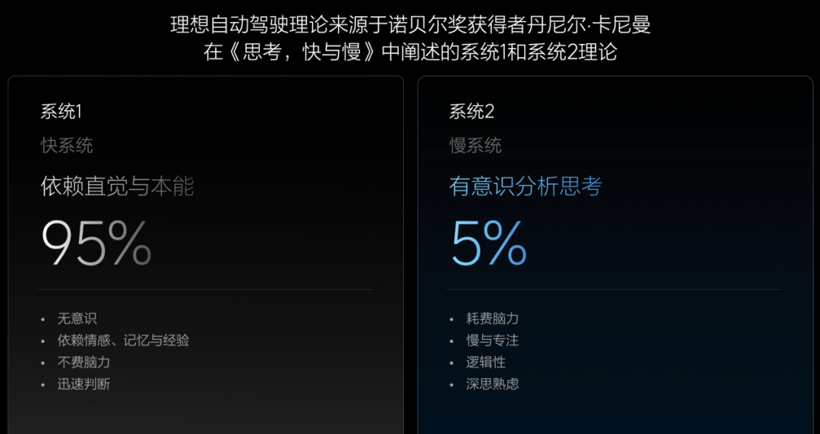Click the 系统1 heading

[61, 111]
